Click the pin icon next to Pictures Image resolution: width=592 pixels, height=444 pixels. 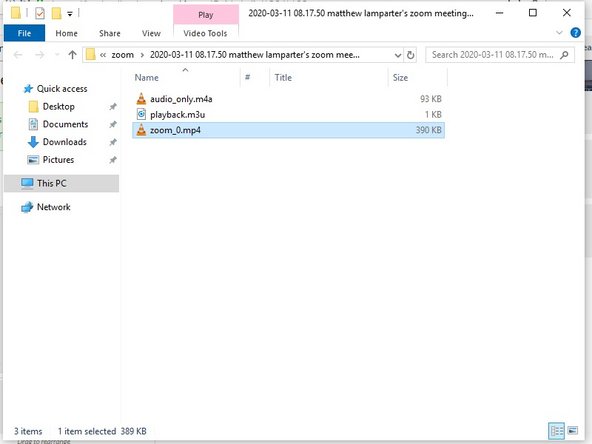point(113,160)
